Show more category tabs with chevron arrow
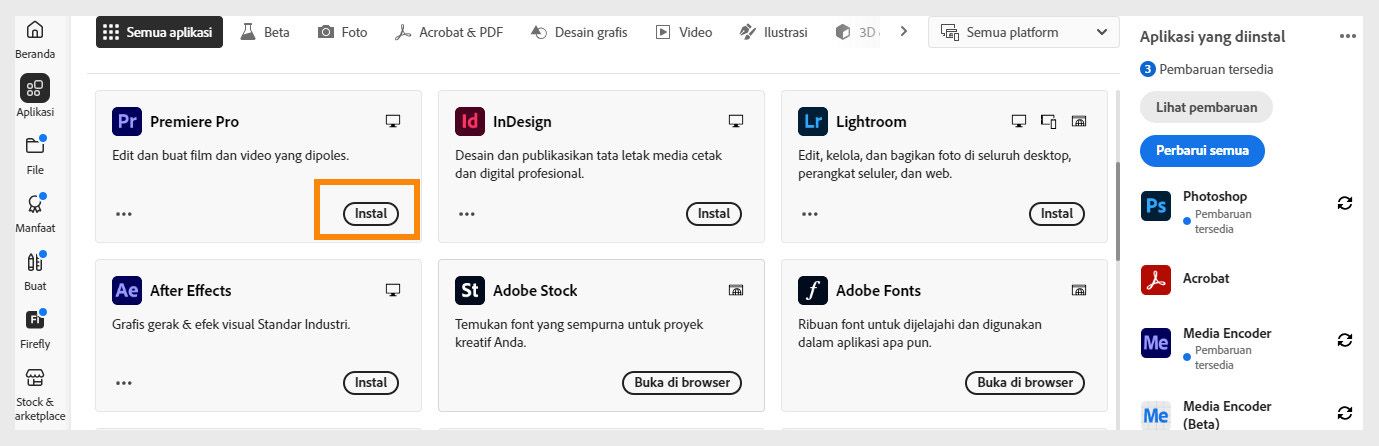 (x=904, y=32)
